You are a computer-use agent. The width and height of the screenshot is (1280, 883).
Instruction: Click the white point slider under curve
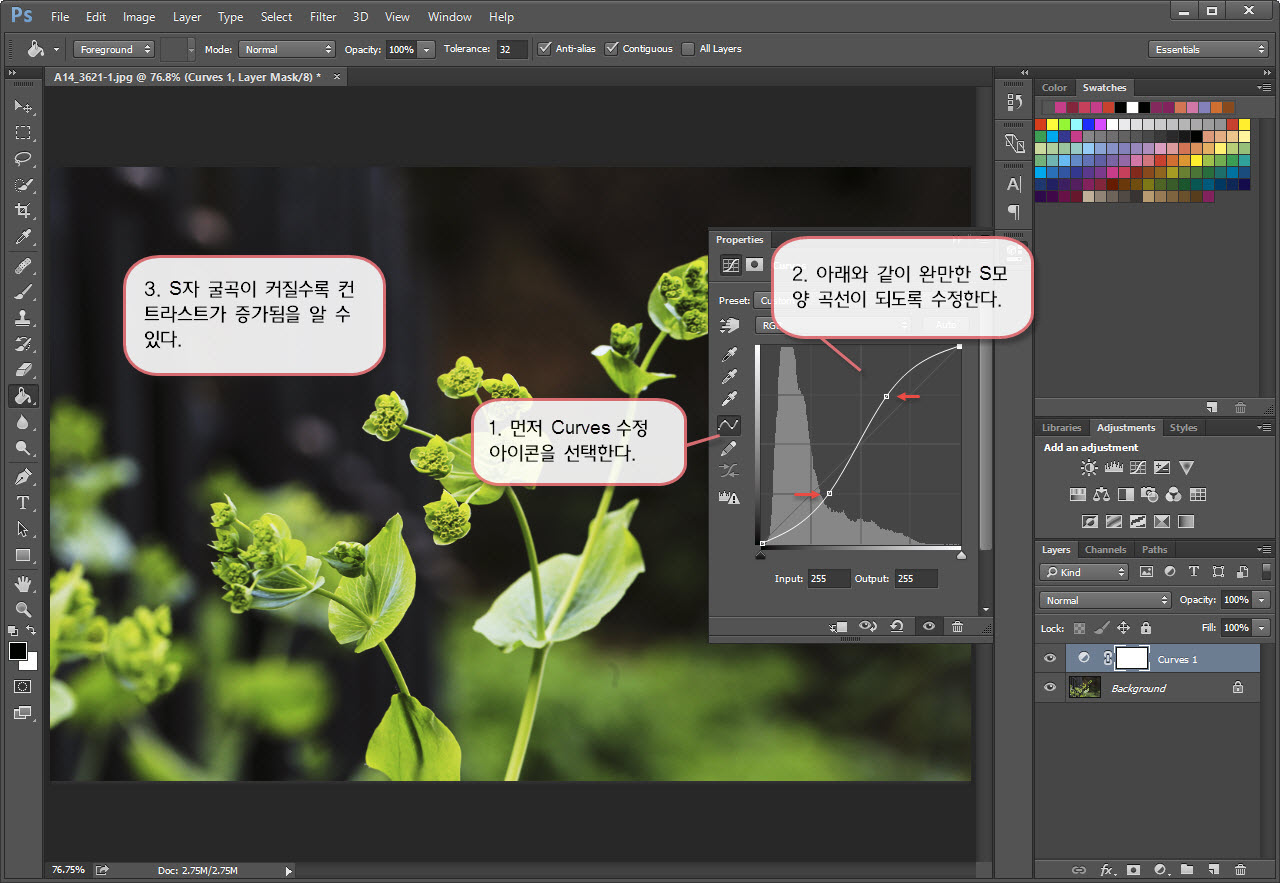[961, 555]
